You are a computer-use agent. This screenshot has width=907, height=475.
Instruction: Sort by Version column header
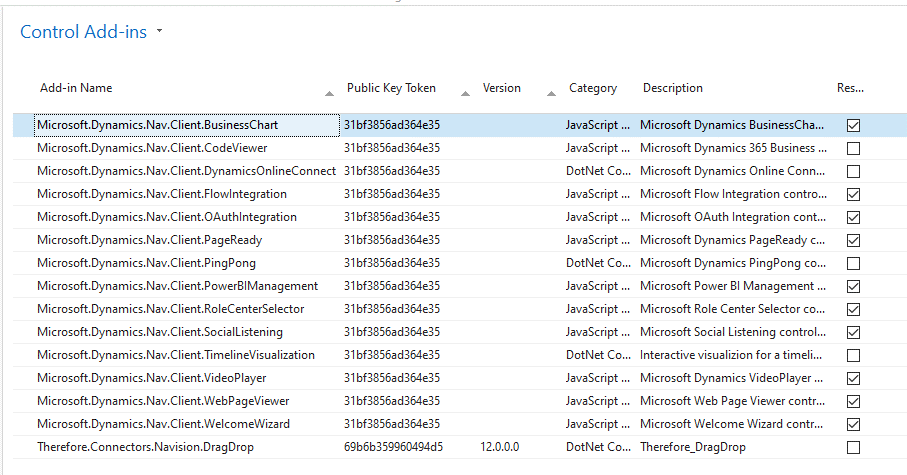[502, 88]
